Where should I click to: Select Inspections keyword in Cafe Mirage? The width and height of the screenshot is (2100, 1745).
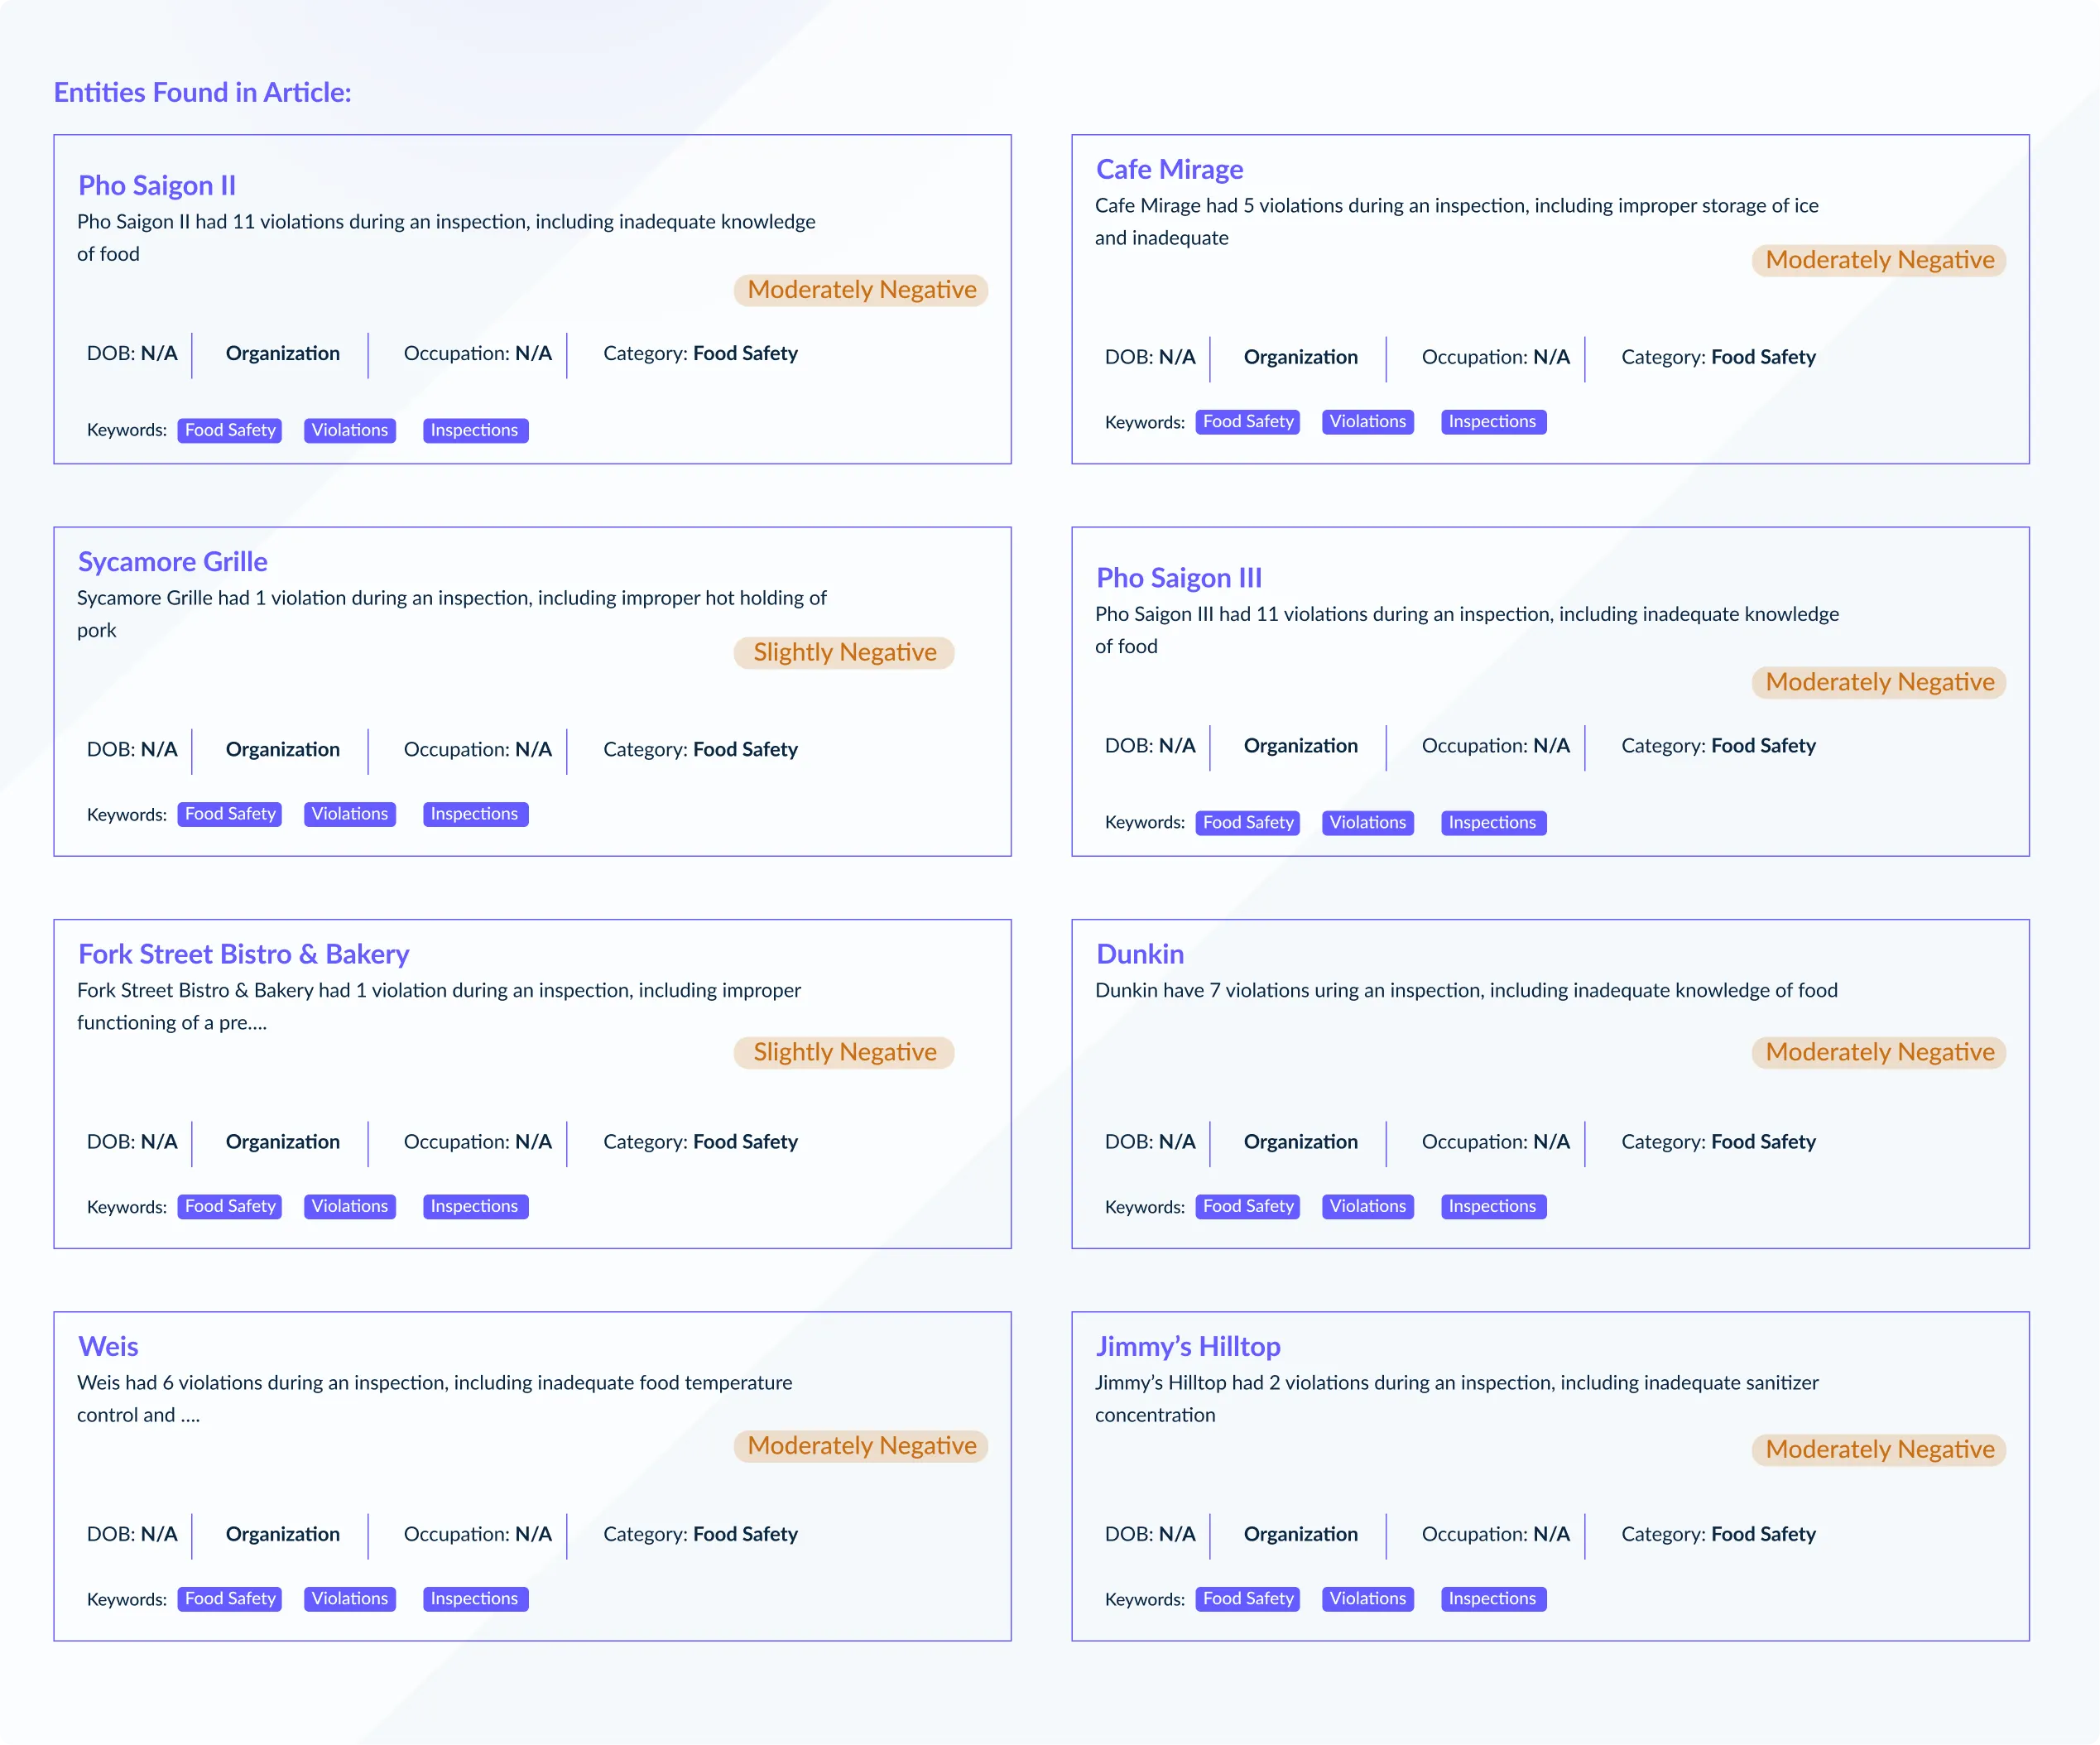1493,422
